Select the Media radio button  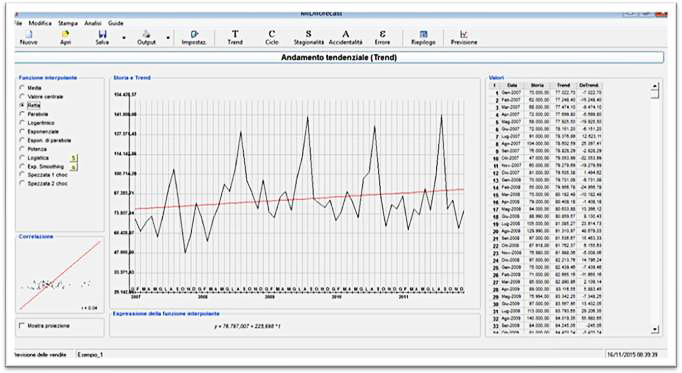22,88
